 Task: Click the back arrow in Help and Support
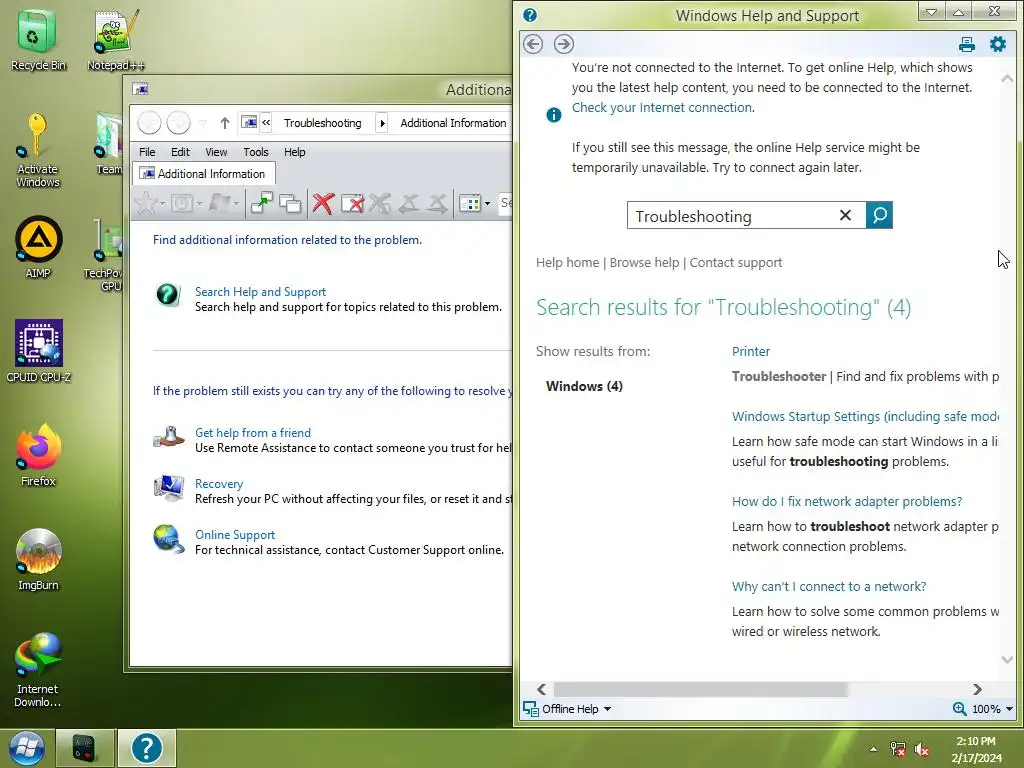pyautogui.click(x=533, y=44)
